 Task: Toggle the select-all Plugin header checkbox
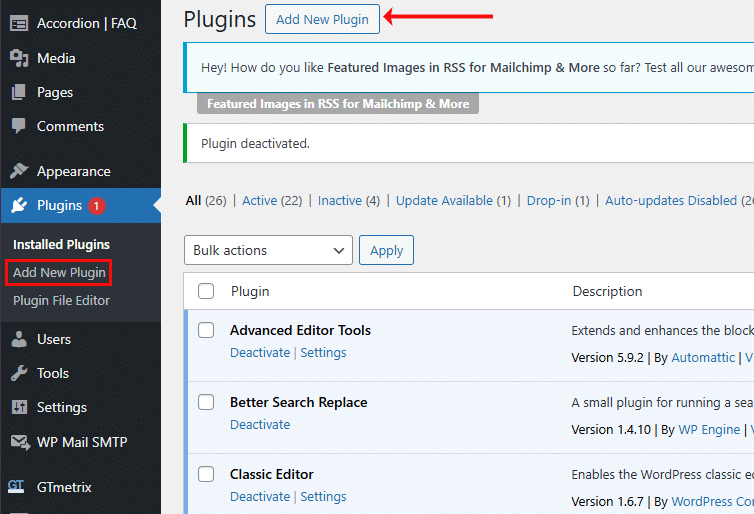(206, 291)
